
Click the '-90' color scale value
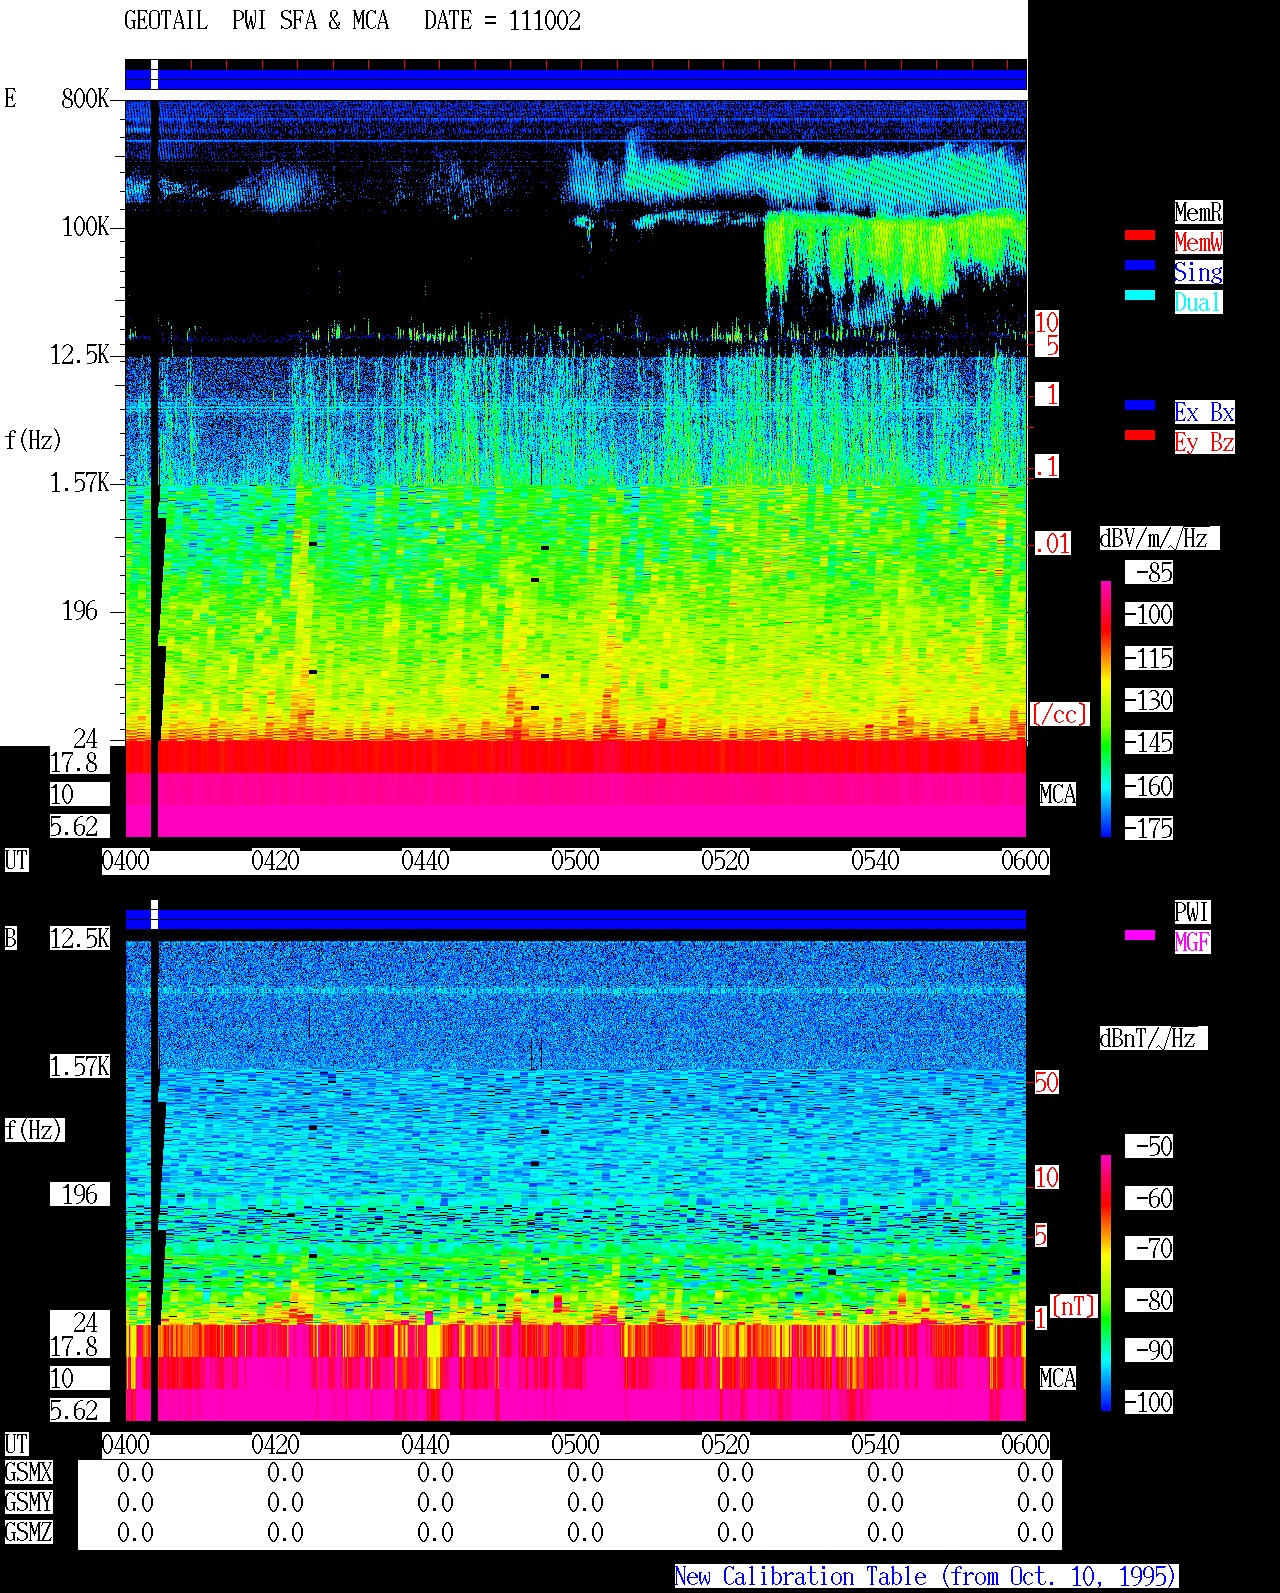[1150, 1350]
